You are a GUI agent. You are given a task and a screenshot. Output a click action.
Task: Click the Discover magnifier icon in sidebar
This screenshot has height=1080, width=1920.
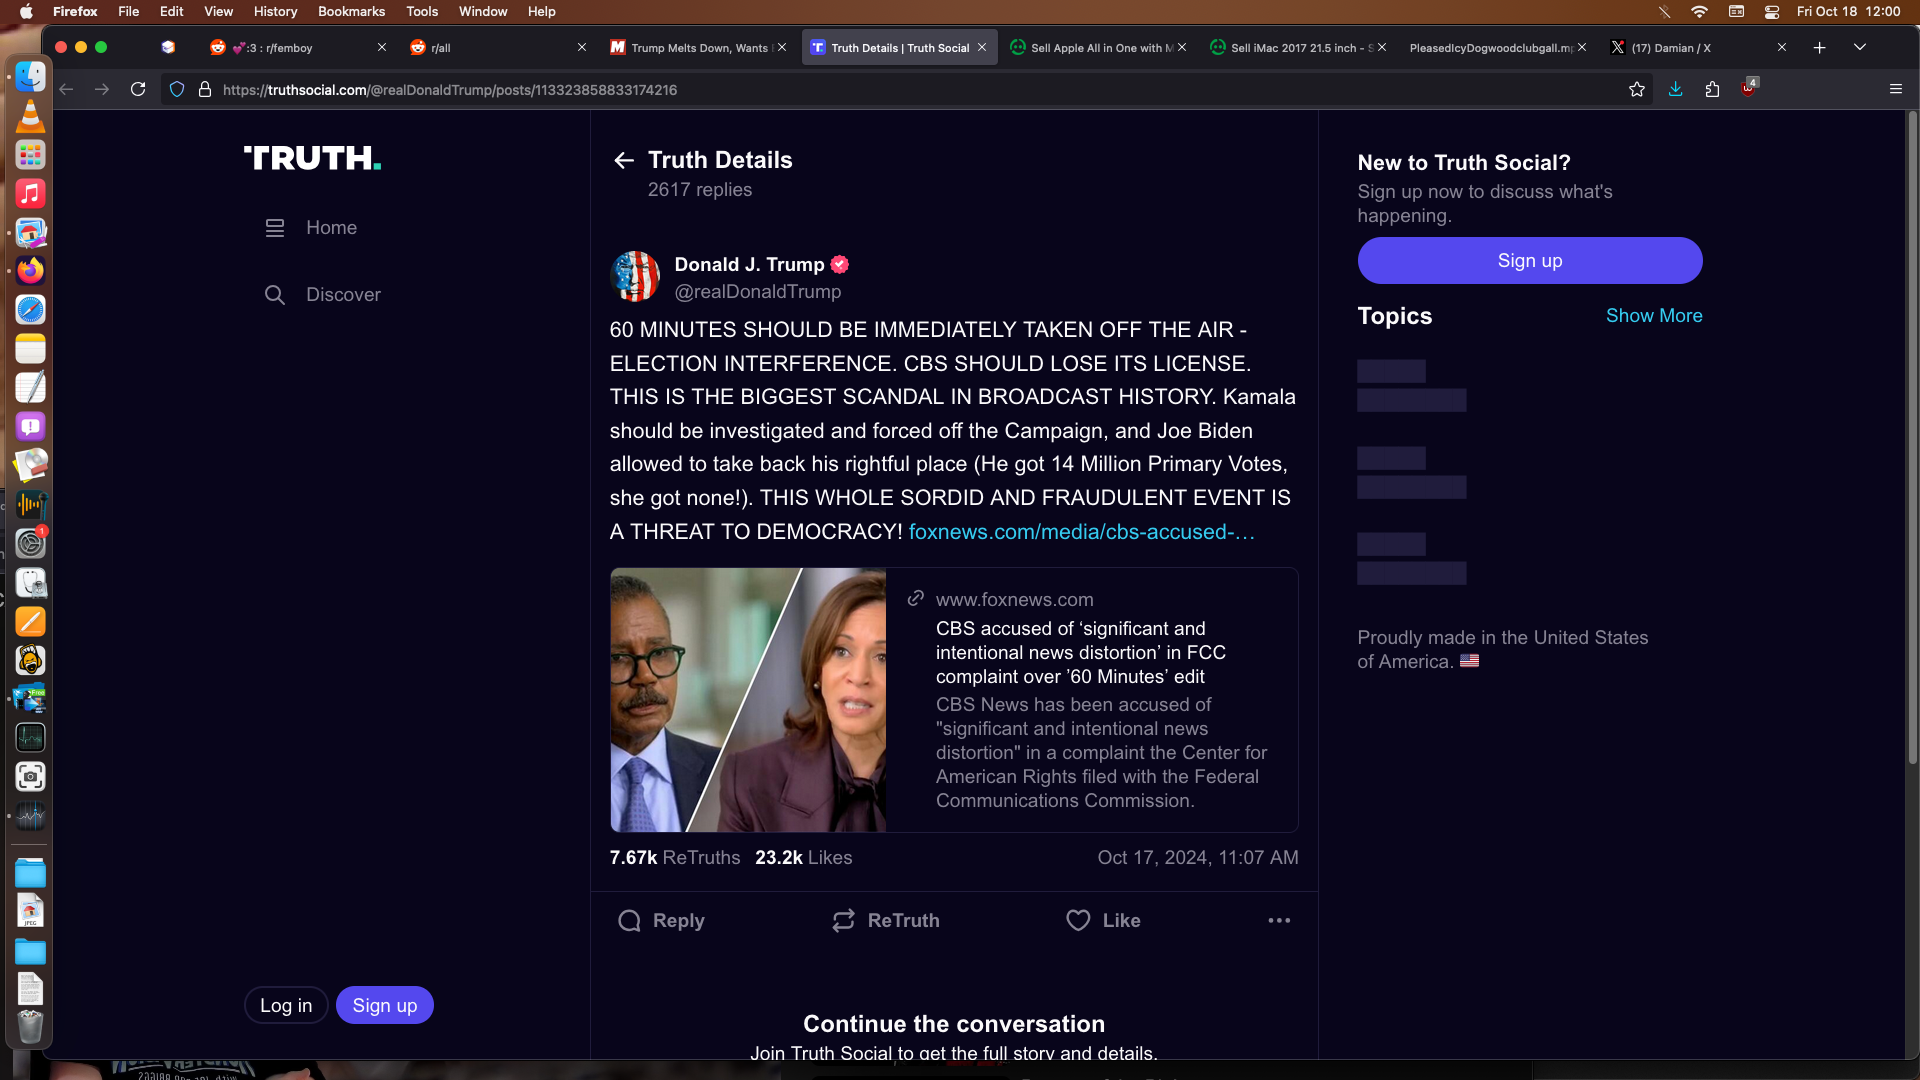274,295
